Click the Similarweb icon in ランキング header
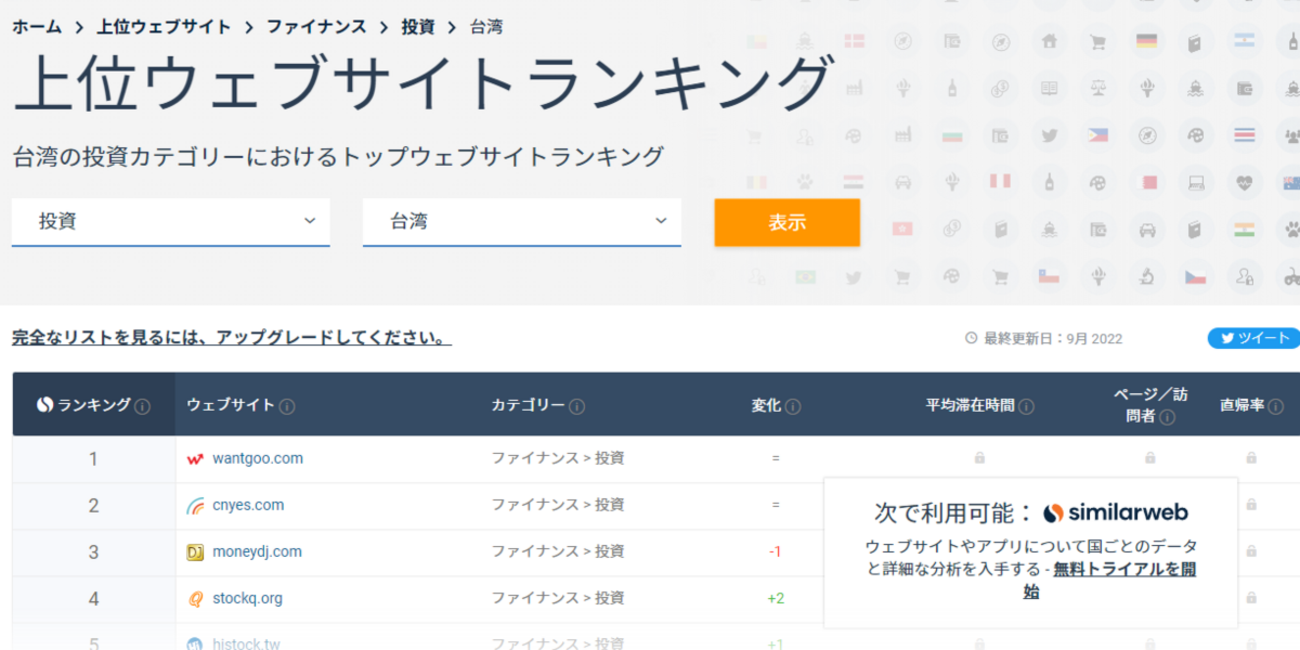 click(x=44, y=405)
